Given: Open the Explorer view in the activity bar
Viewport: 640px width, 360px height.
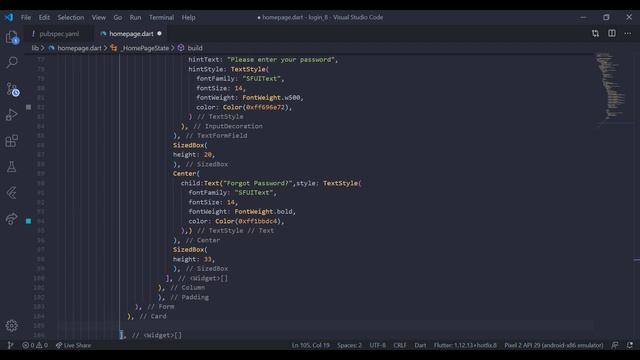Looking at the screenshot, I should coord(12,37).
